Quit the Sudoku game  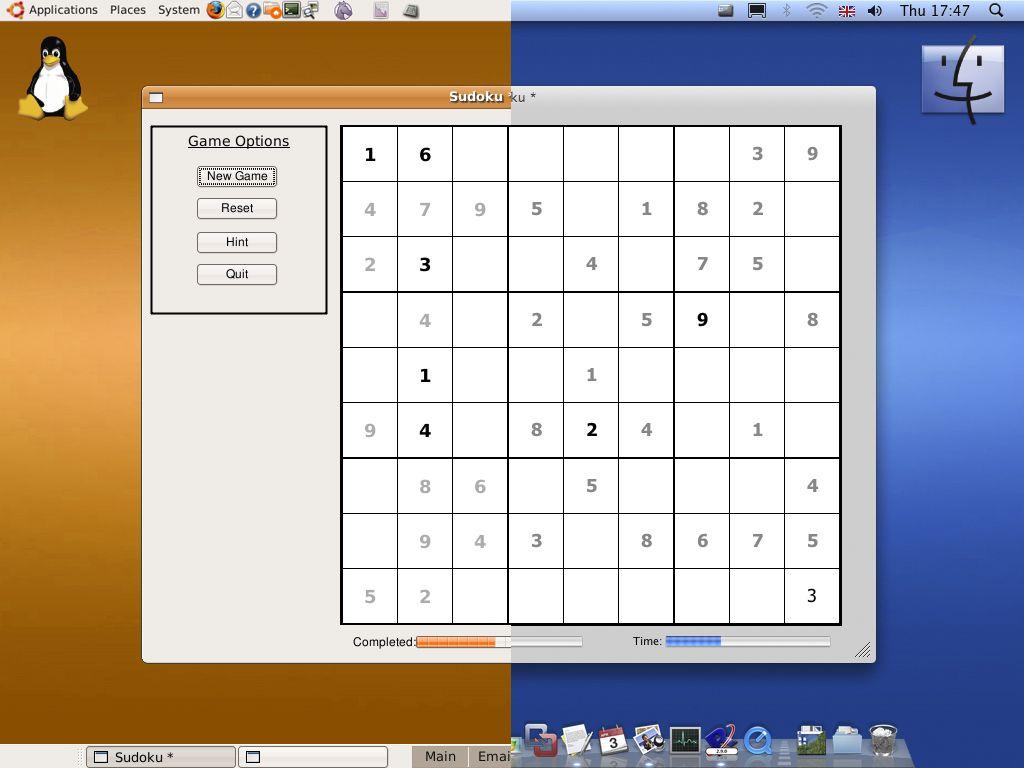click(237, 274)
